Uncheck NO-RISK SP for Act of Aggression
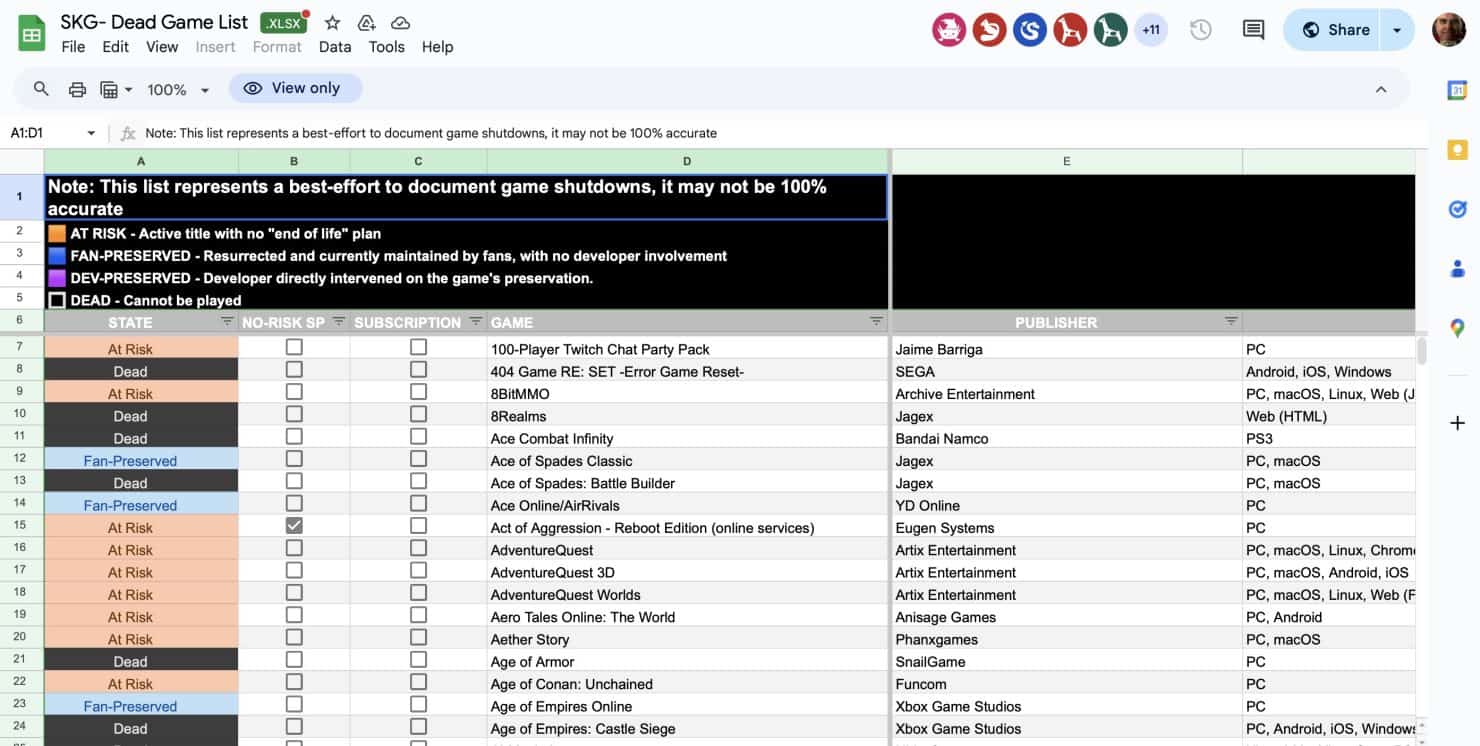The height and width of the screenshot is (746, 1480). (x=294, y=526)
